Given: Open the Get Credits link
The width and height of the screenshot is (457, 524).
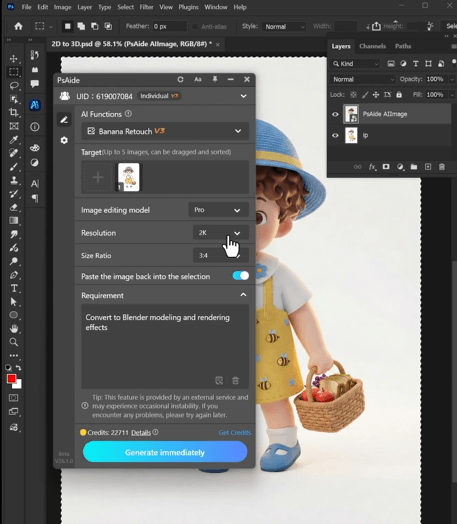Looking at the screenshot, I should 235,432.
